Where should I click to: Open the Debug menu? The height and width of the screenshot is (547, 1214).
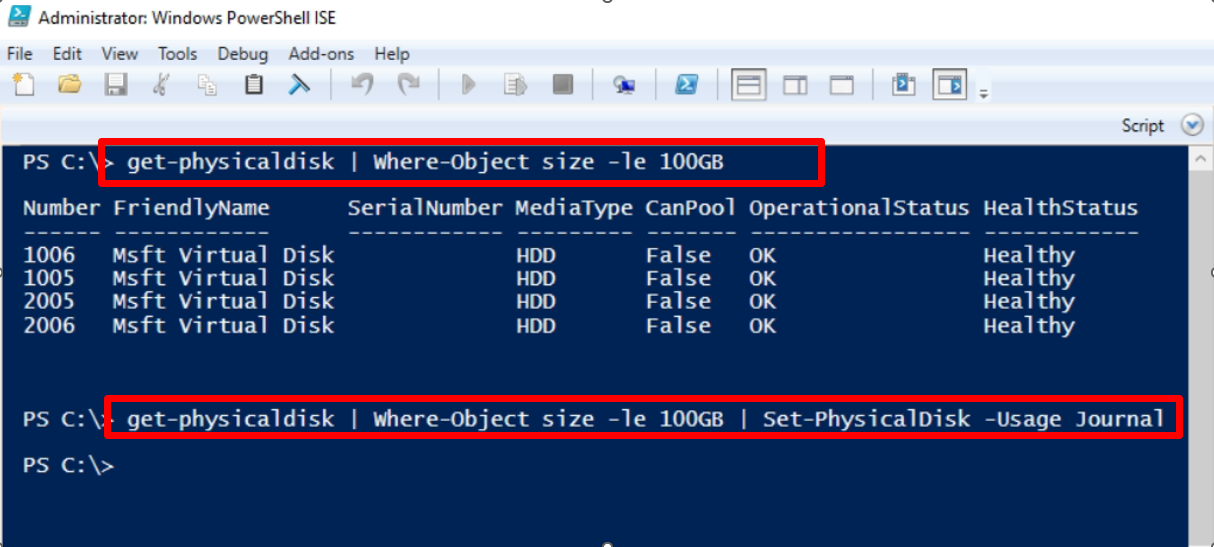coord(243,54)
